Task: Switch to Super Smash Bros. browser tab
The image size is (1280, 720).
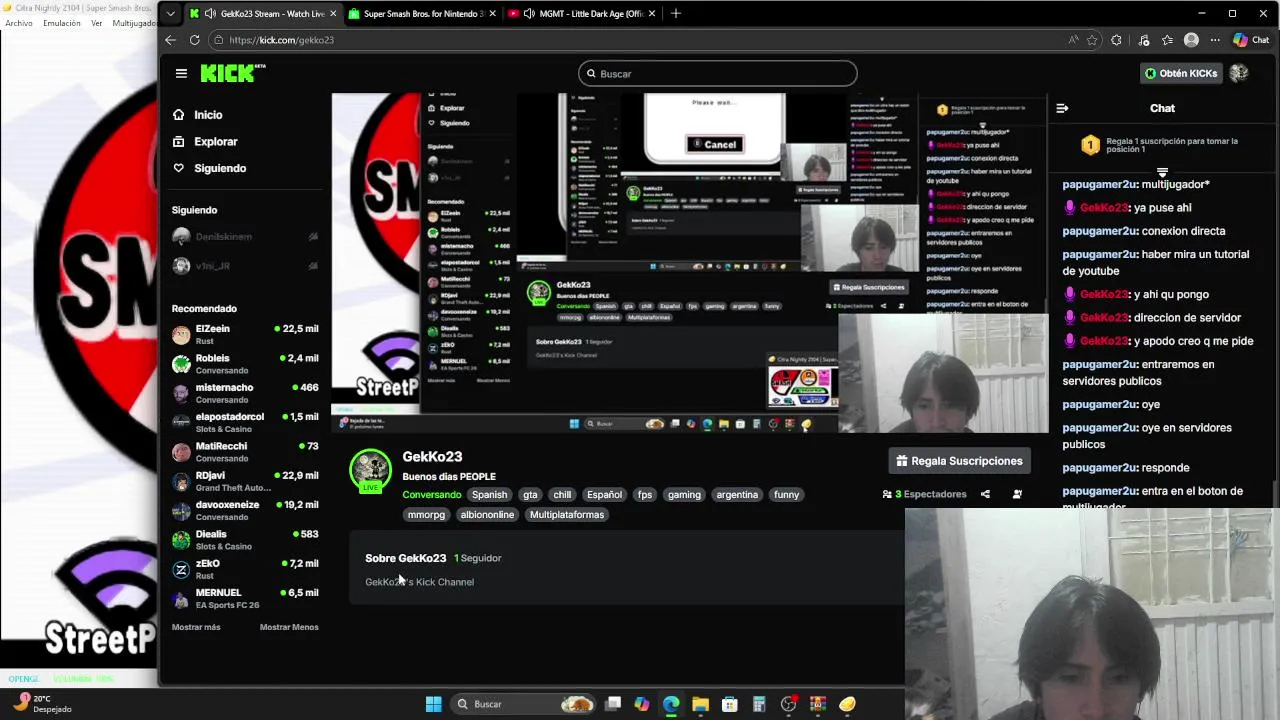Action: tap(421, 14)
